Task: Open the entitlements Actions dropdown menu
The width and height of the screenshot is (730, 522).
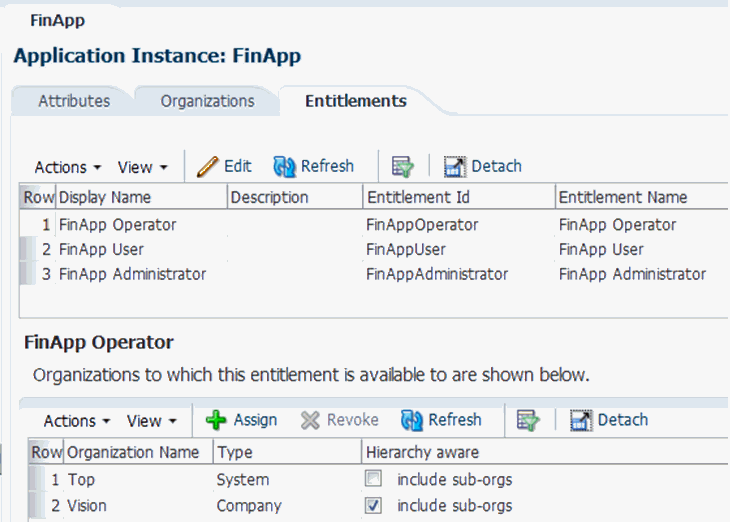Action: (68, 167)
